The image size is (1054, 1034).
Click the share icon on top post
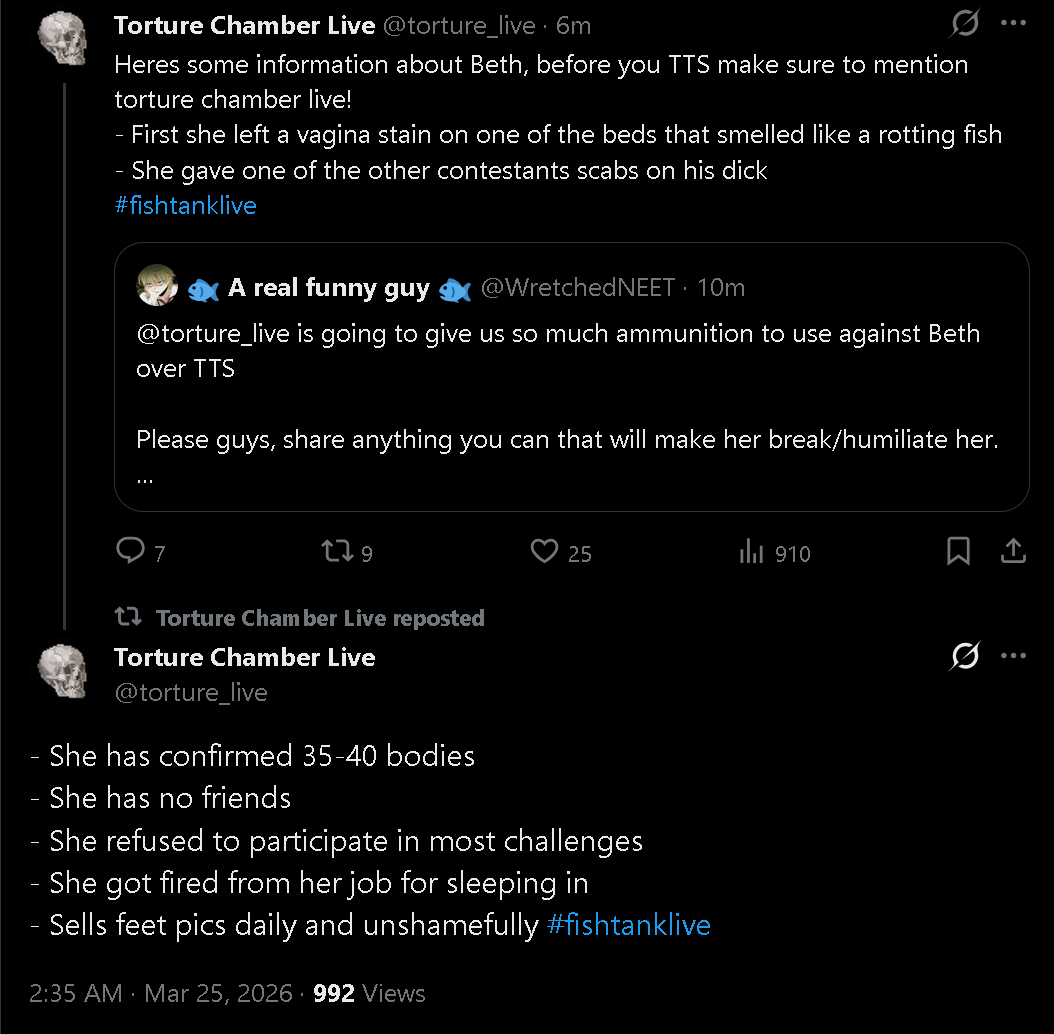pos(1012,551)
